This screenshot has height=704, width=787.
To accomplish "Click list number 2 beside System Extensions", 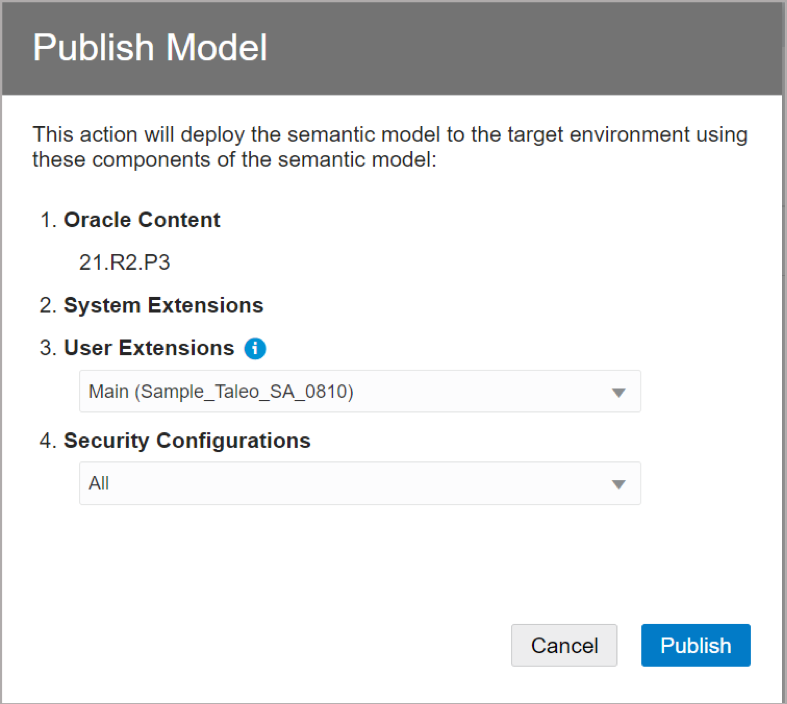I will (x=48, y=305).
